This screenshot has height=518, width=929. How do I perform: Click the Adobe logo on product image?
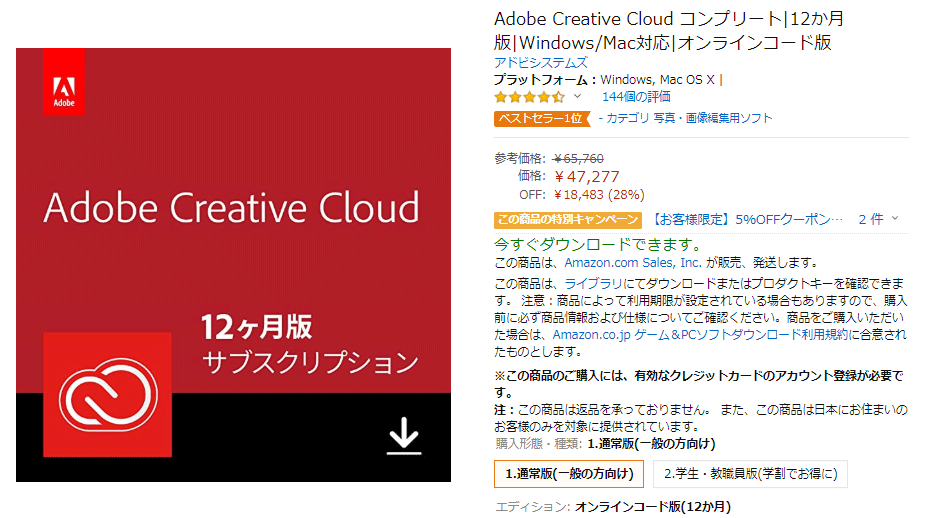(x=64, y=82)
